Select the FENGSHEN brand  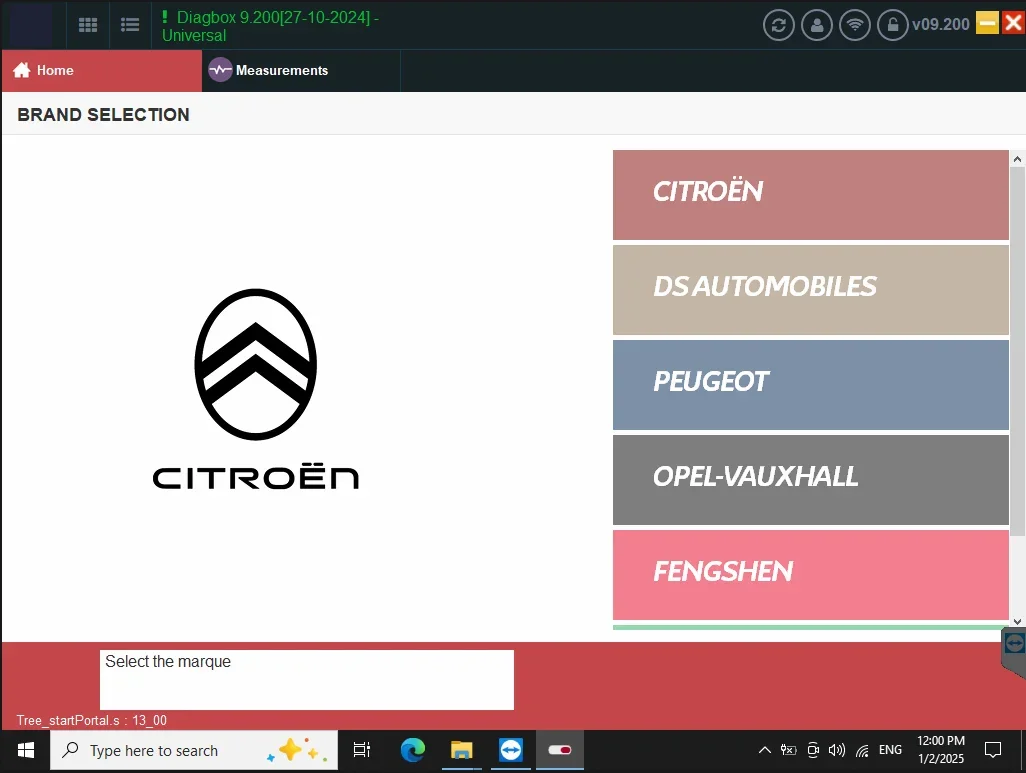810,574
